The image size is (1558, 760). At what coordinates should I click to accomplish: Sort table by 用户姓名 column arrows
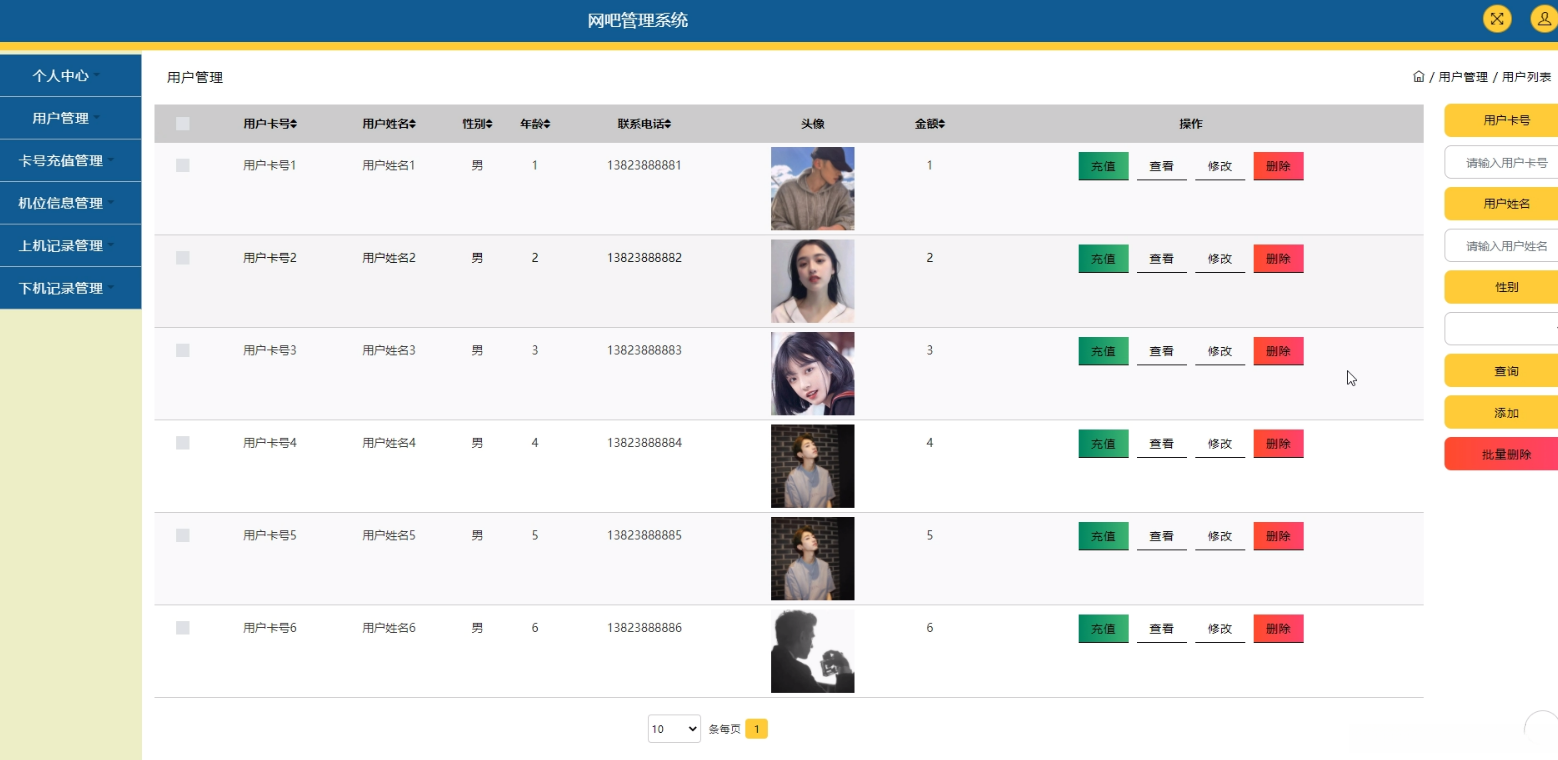(413, 124)
